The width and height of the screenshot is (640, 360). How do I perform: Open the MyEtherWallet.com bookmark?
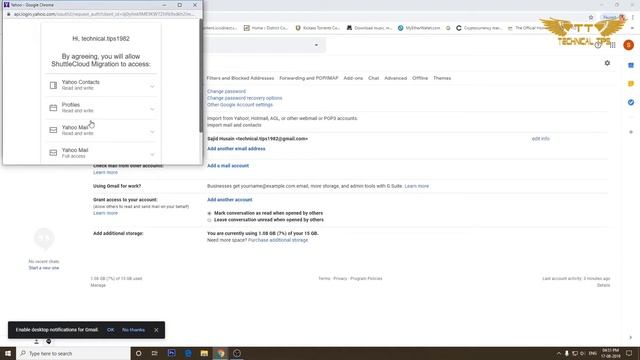[419, 28]
